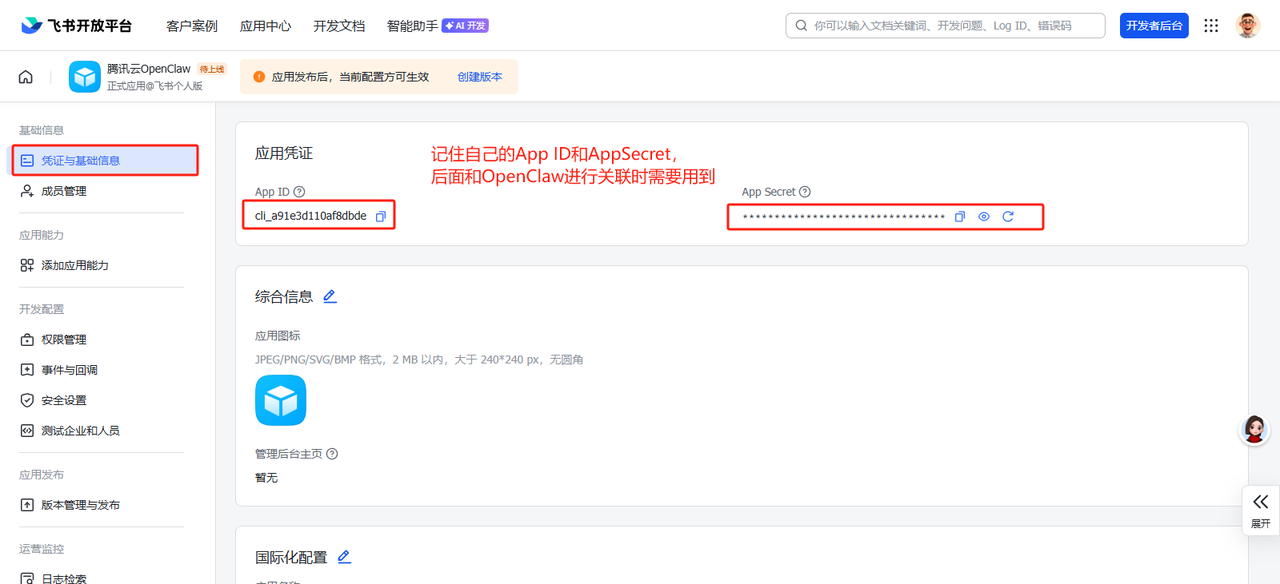The height and width of the screenshot is (584, 1280).
Task: Click the document search input field
Action: click(945, 26)
